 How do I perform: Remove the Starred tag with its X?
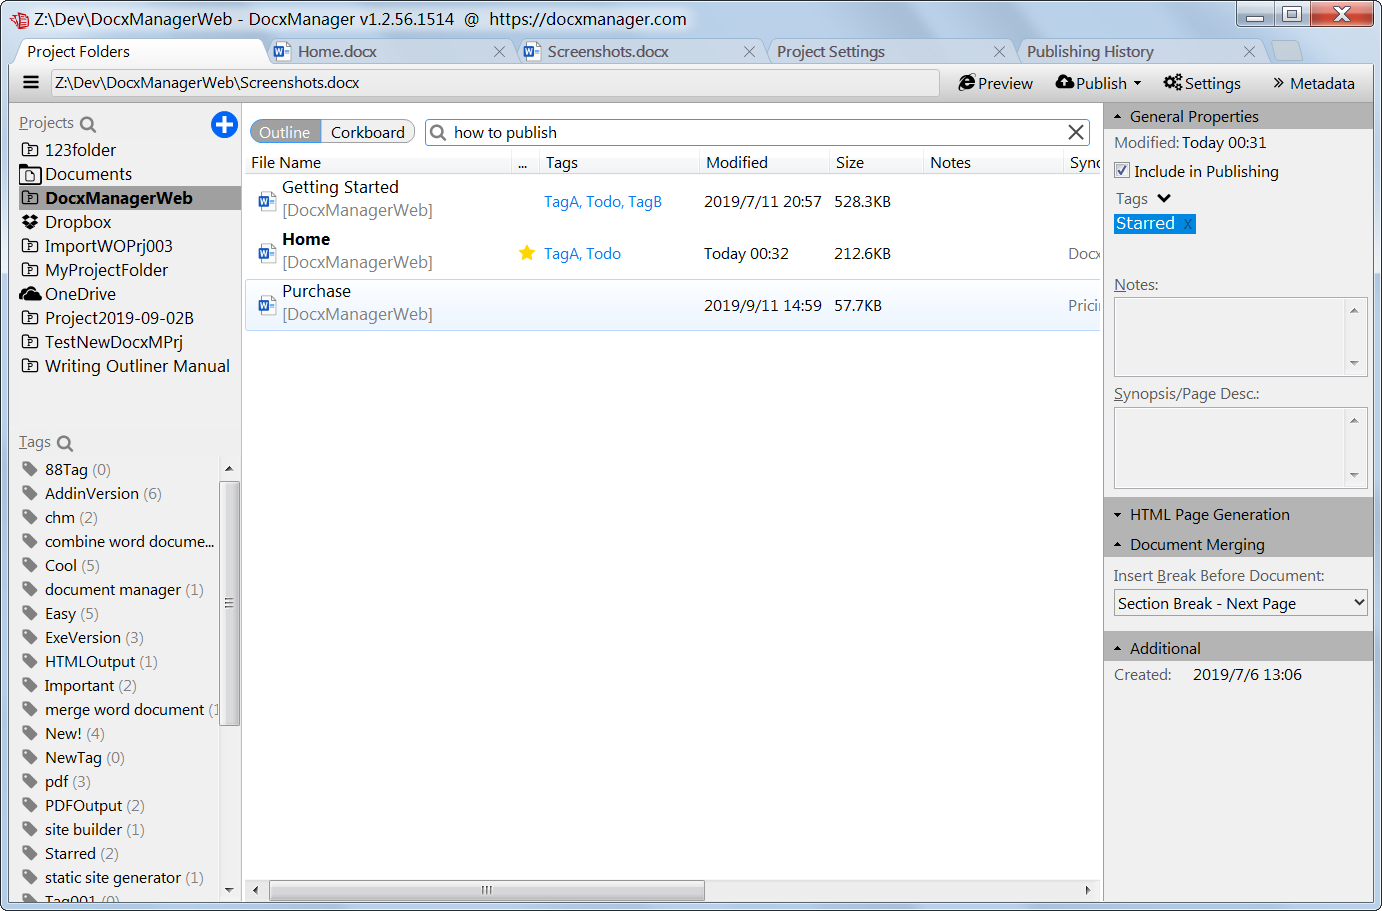pos(1187,224)
